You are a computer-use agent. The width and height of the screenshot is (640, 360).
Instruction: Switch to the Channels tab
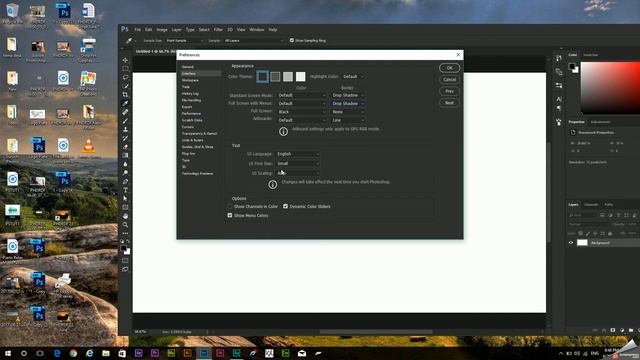click(591, 204)
